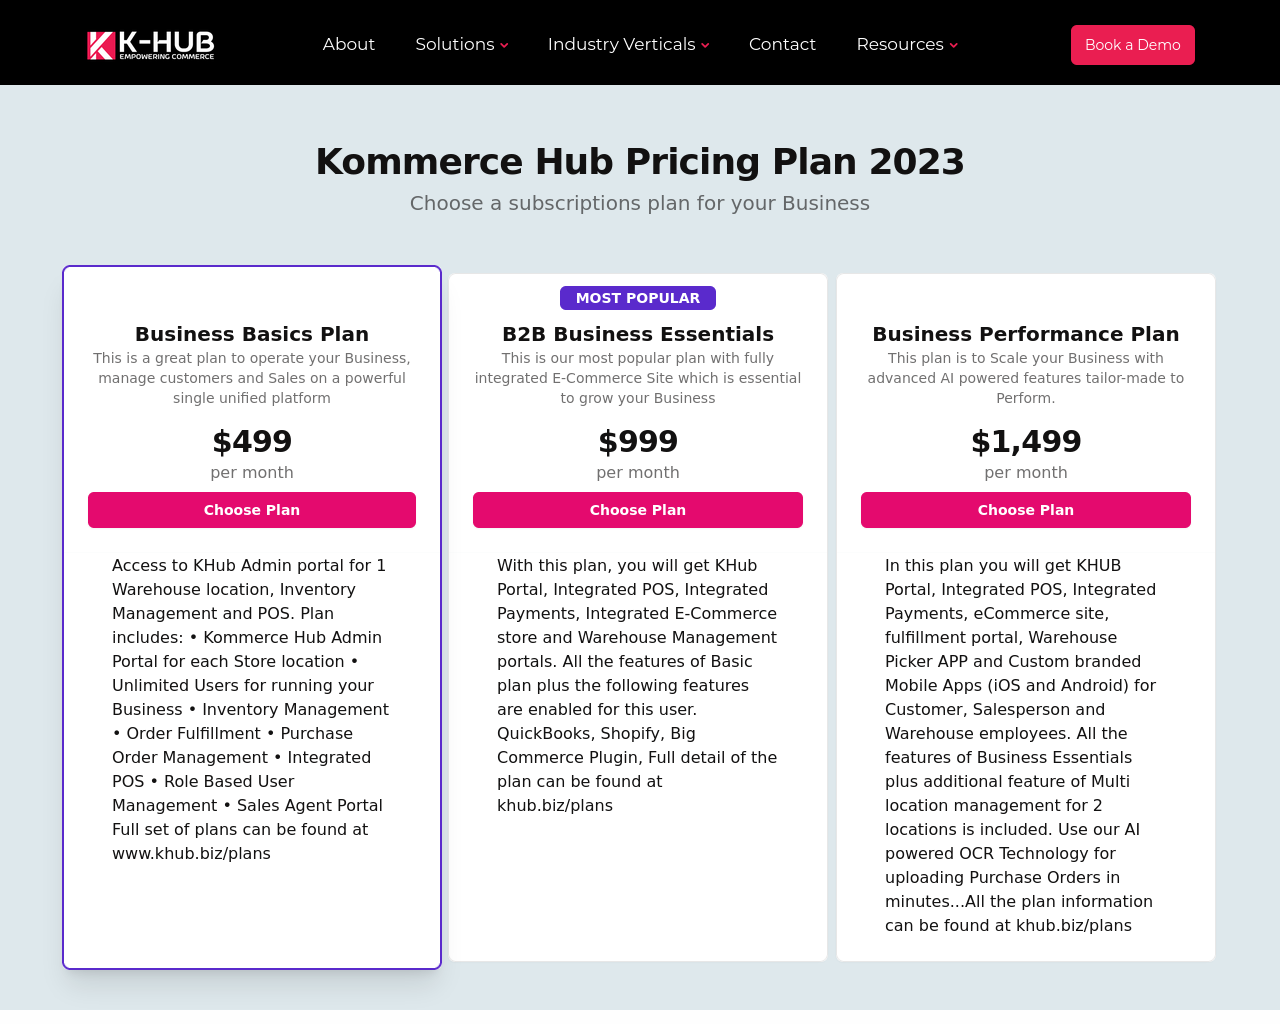Open the About page
The image size is (1280, 1024).
point(348,45)
